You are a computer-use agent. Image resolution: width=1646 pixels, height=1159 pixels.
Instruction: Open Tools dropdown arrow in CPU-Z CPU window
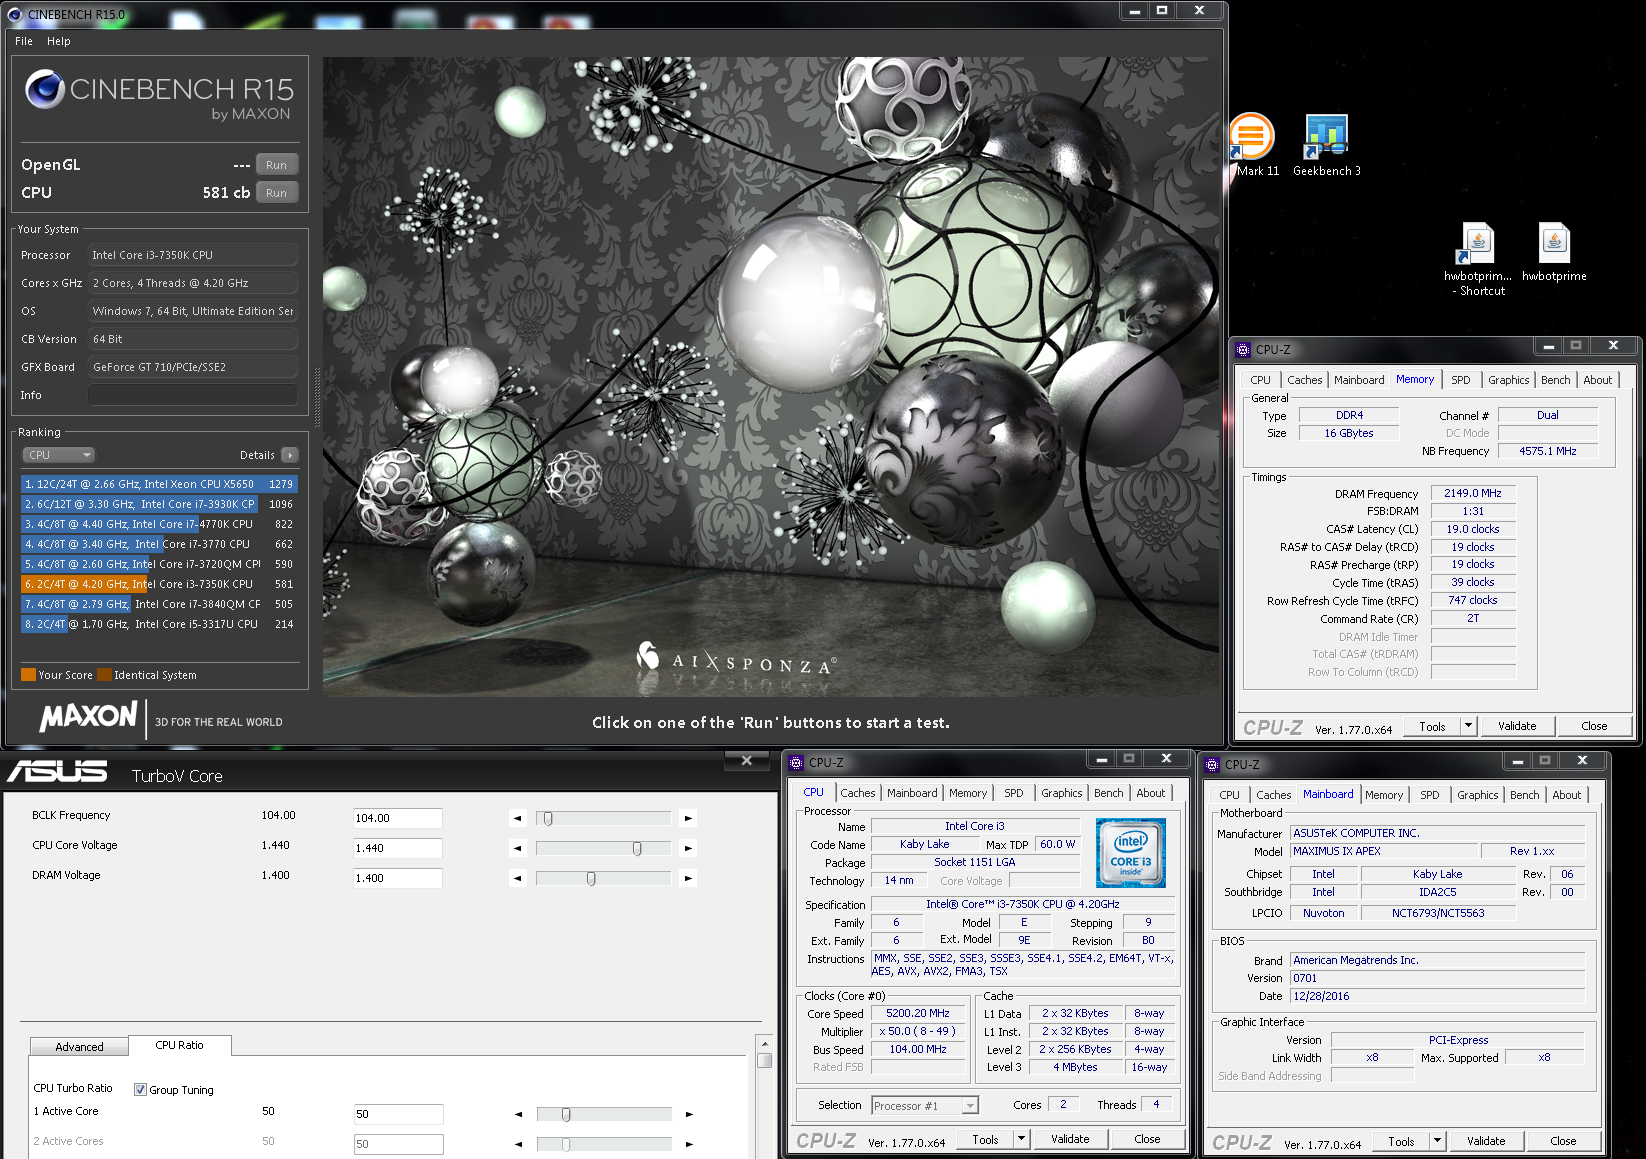[x=1021, y=1139]
